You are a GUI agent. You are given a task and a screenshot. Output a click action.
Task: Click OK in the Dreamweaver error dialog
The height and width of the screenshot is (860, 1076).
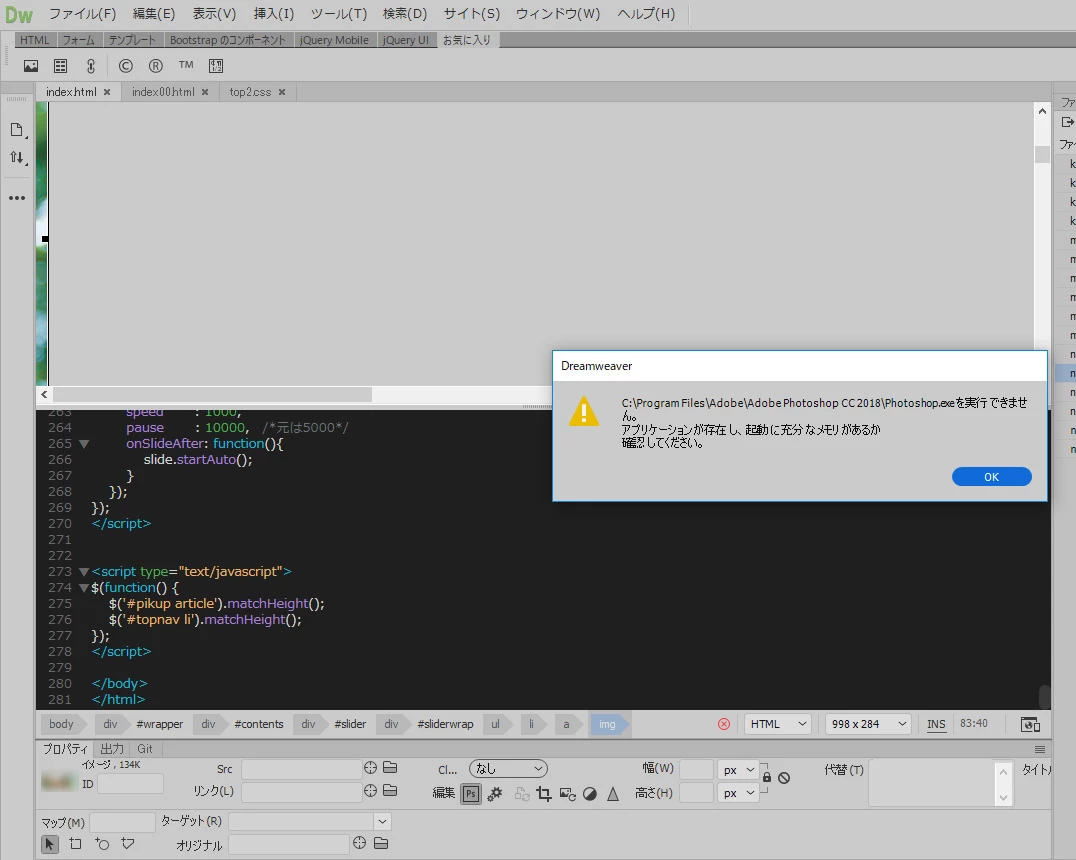992,476
